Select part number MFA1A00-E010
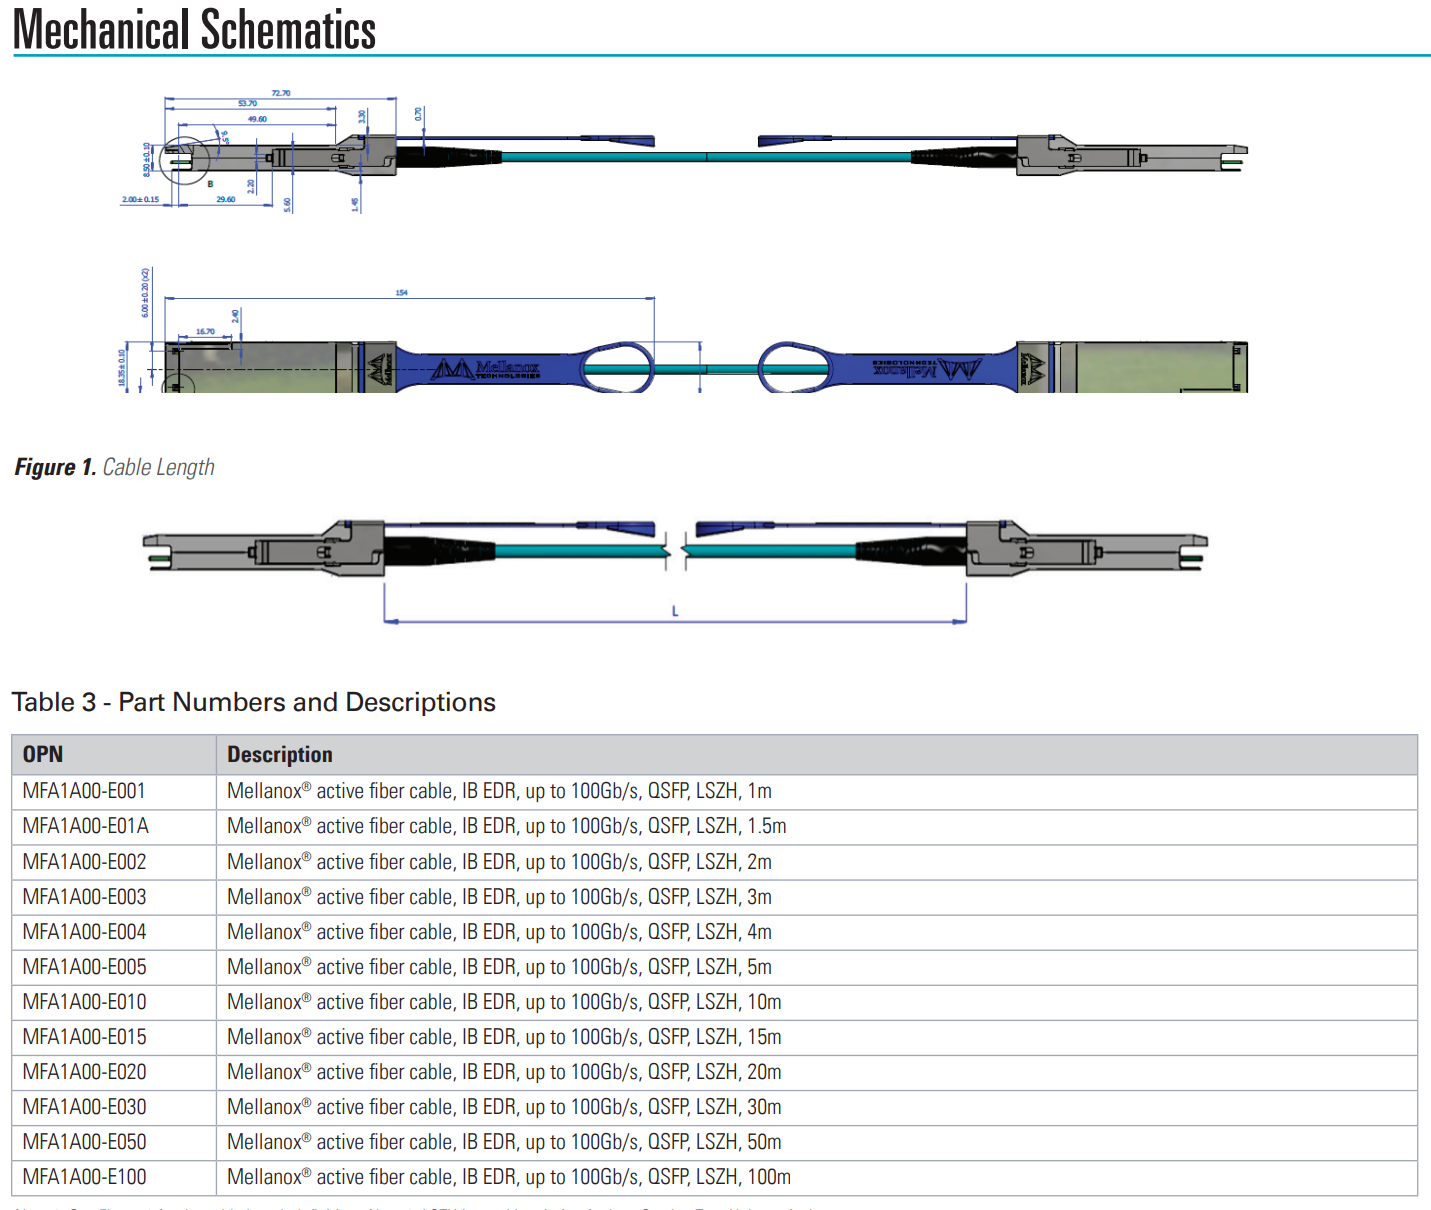The width and height of the screenshot is (1431, 1210). coord(84,1002)
